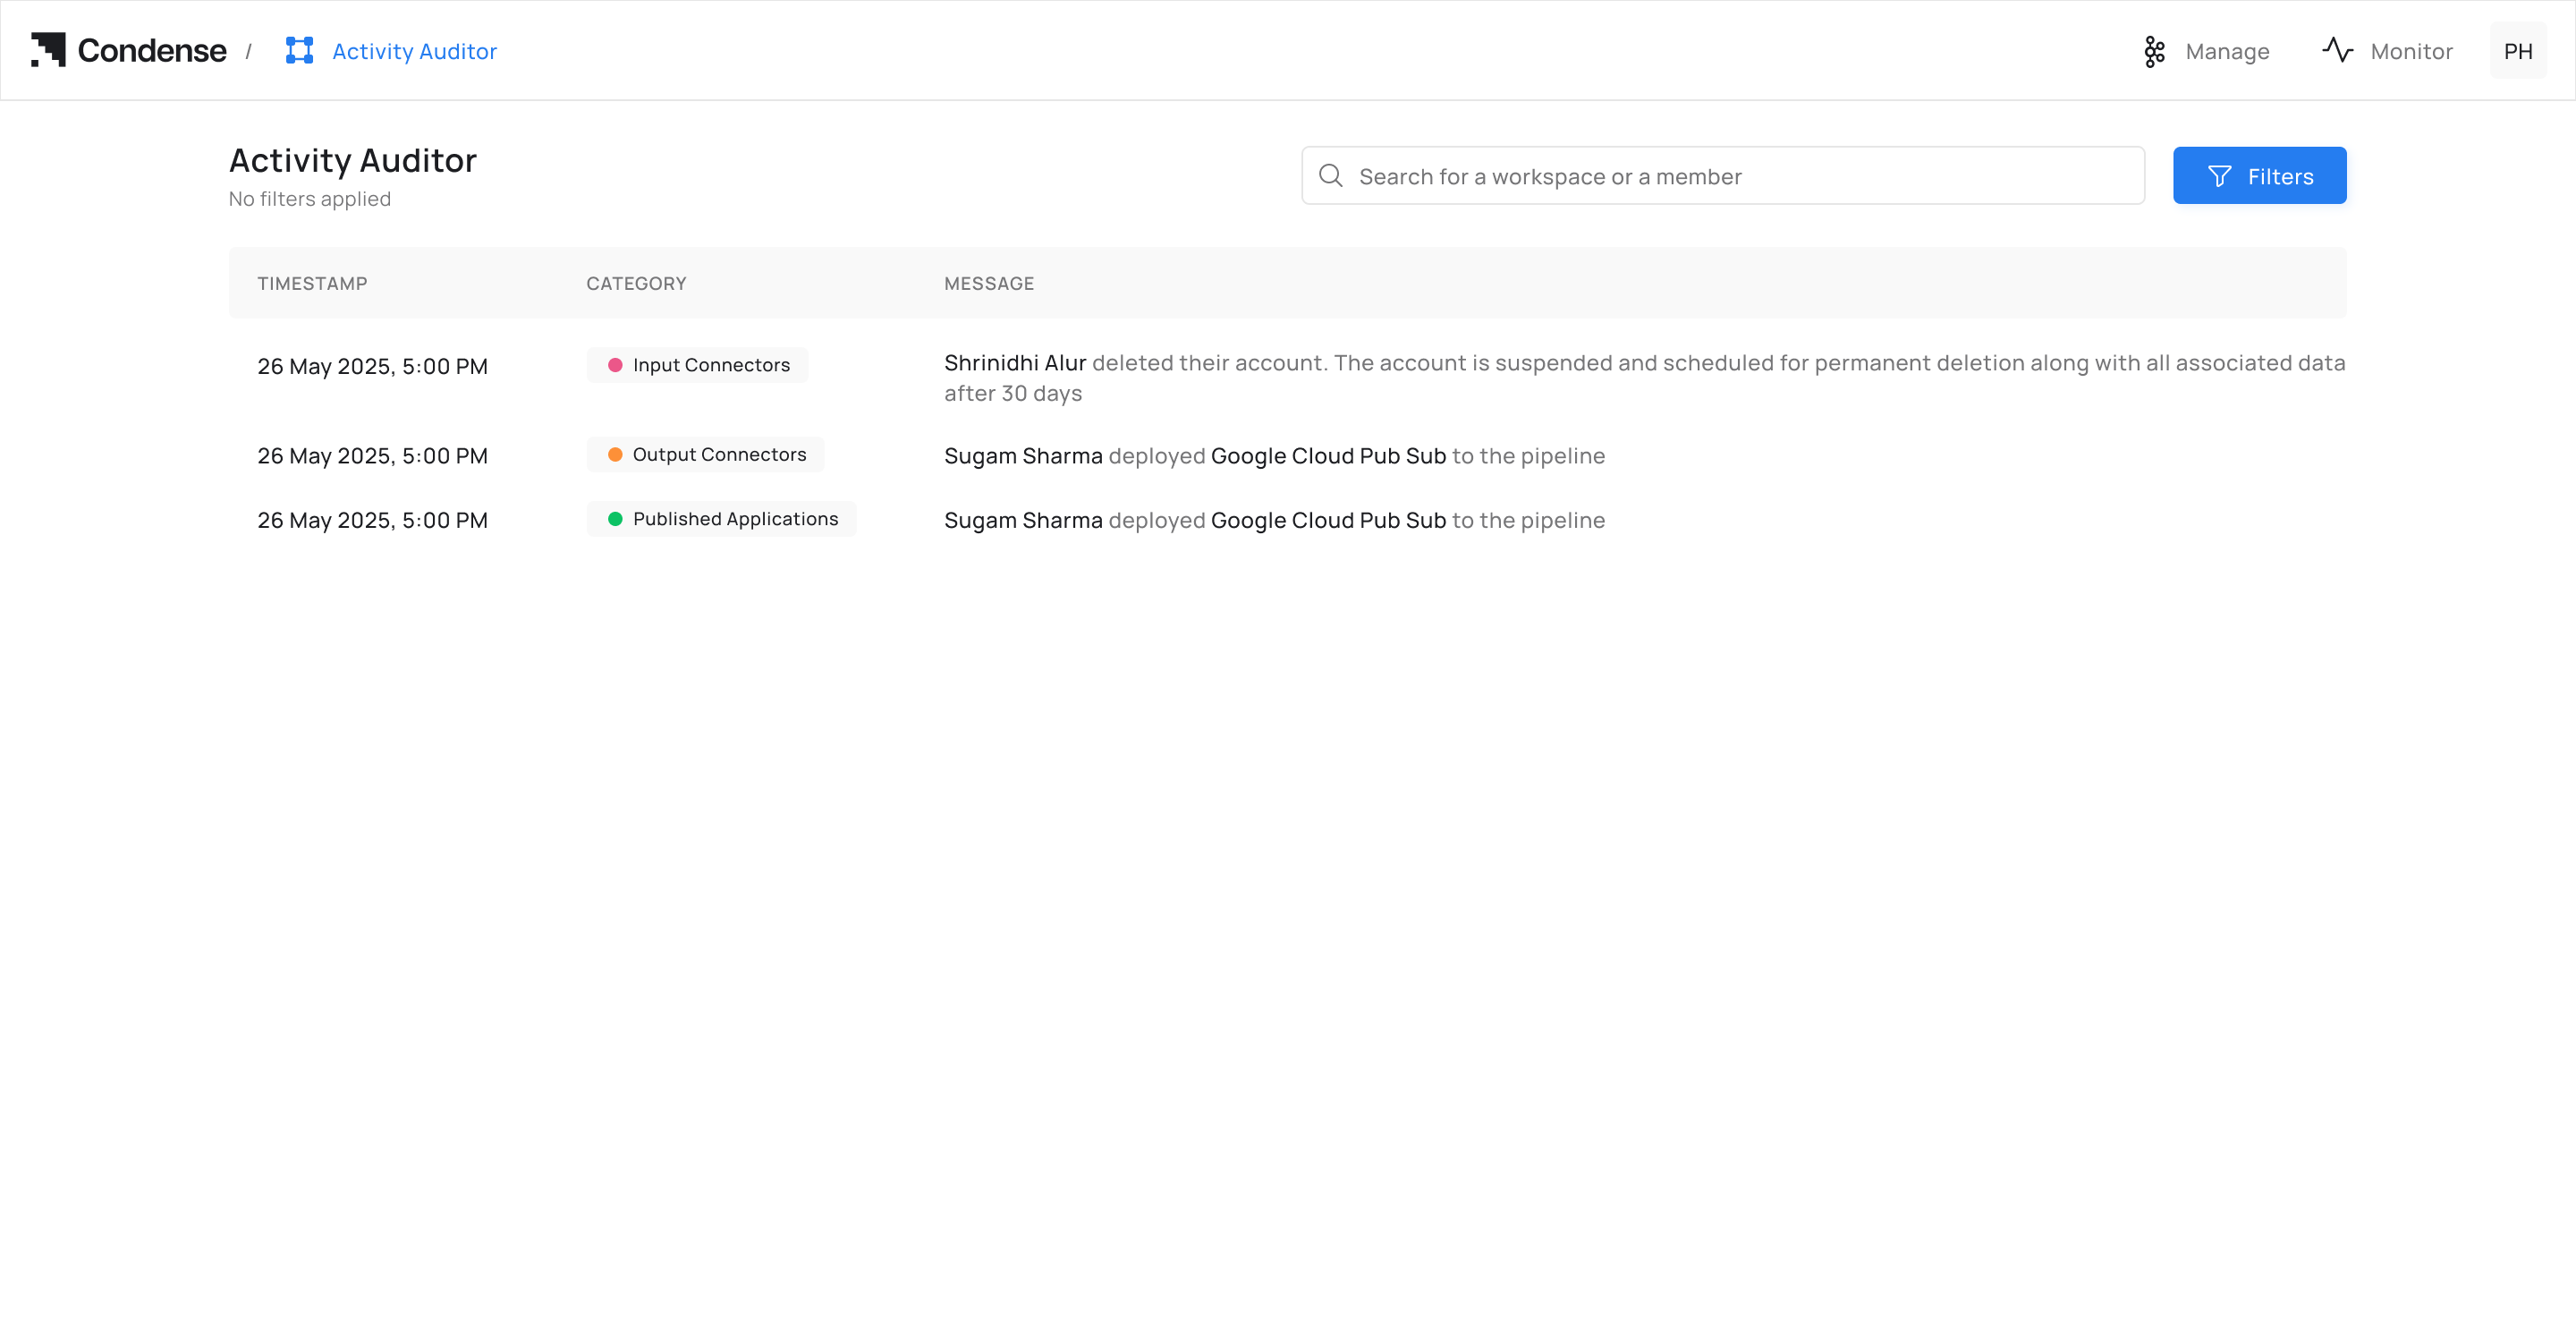Click the Manage nodes icon

pos(2154,51)
